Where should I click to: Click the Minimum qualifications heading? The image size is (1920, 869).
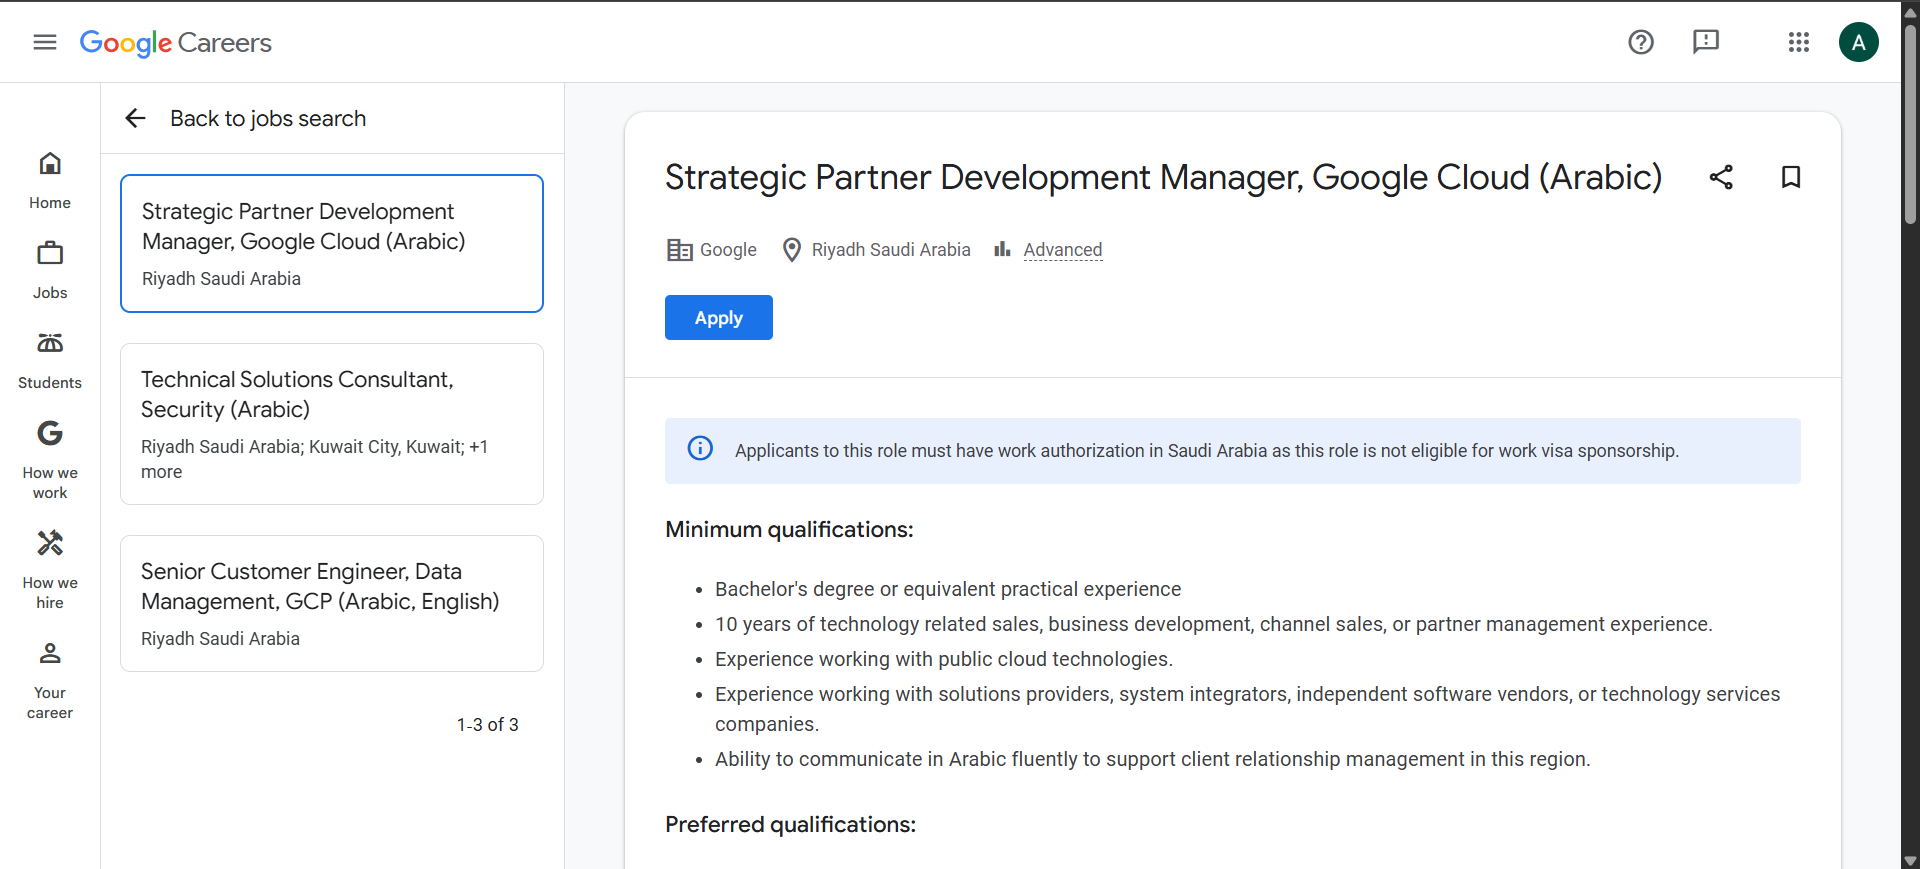point(789,529)
